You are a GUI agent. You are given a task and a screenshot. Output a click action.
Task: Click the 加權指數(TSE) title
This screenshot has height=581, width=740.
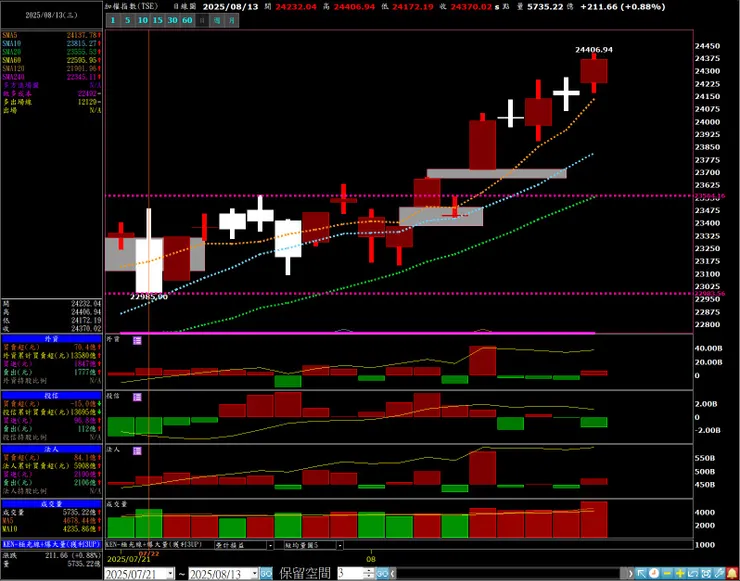click(x=131, y=7)
